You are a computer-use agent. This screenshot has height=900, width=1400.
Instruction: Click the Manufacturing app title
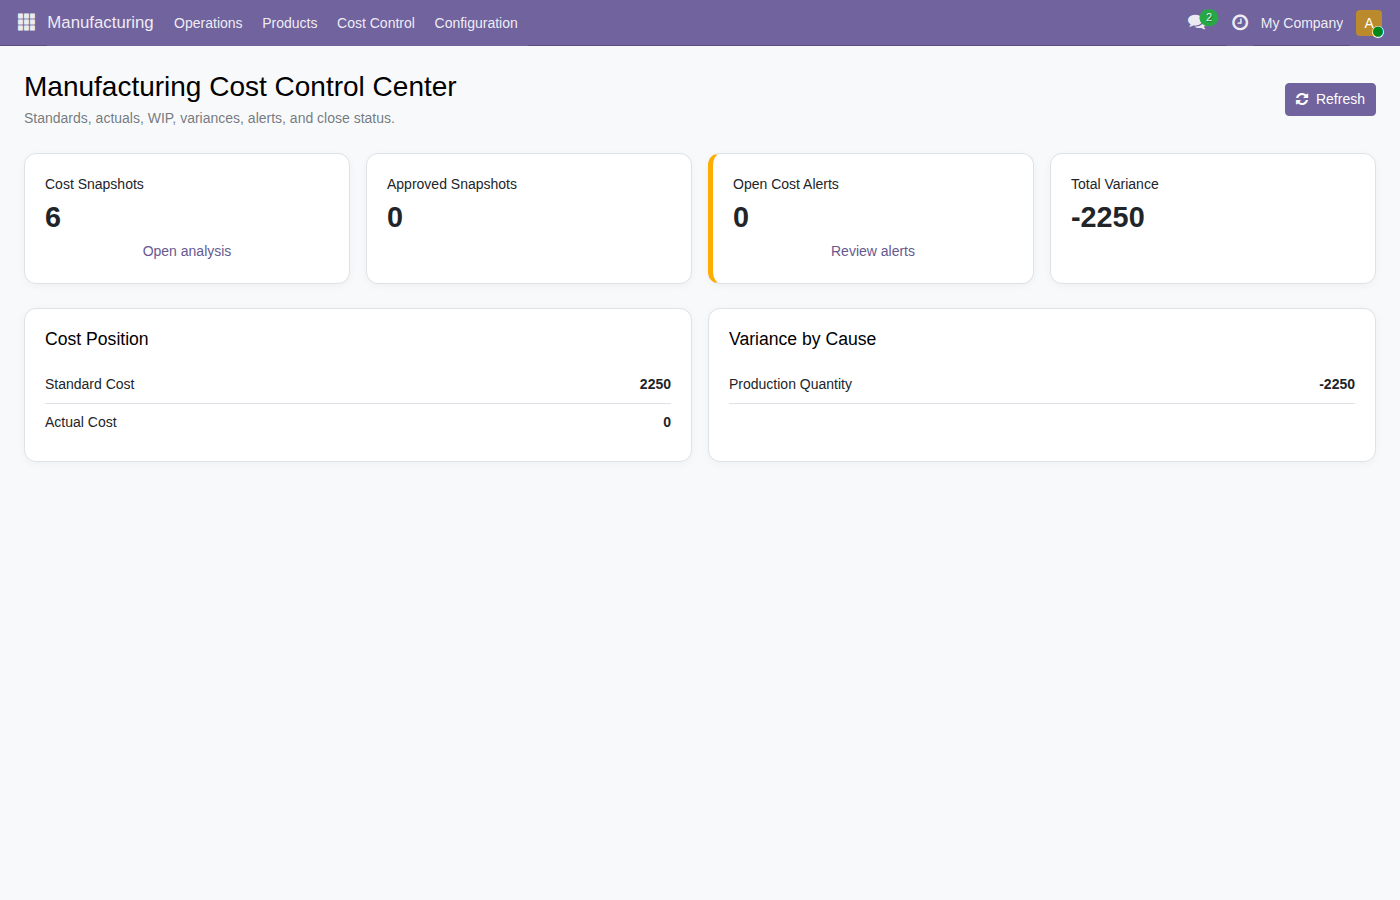(100, 22)
